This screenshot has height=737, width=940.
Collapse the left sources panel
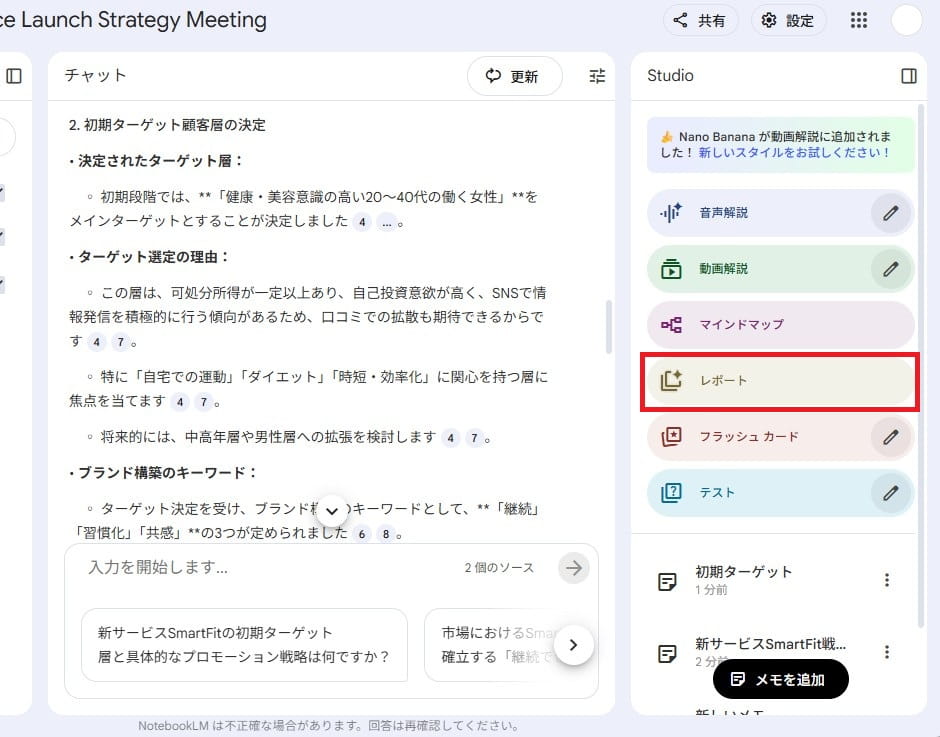[13, 75]
